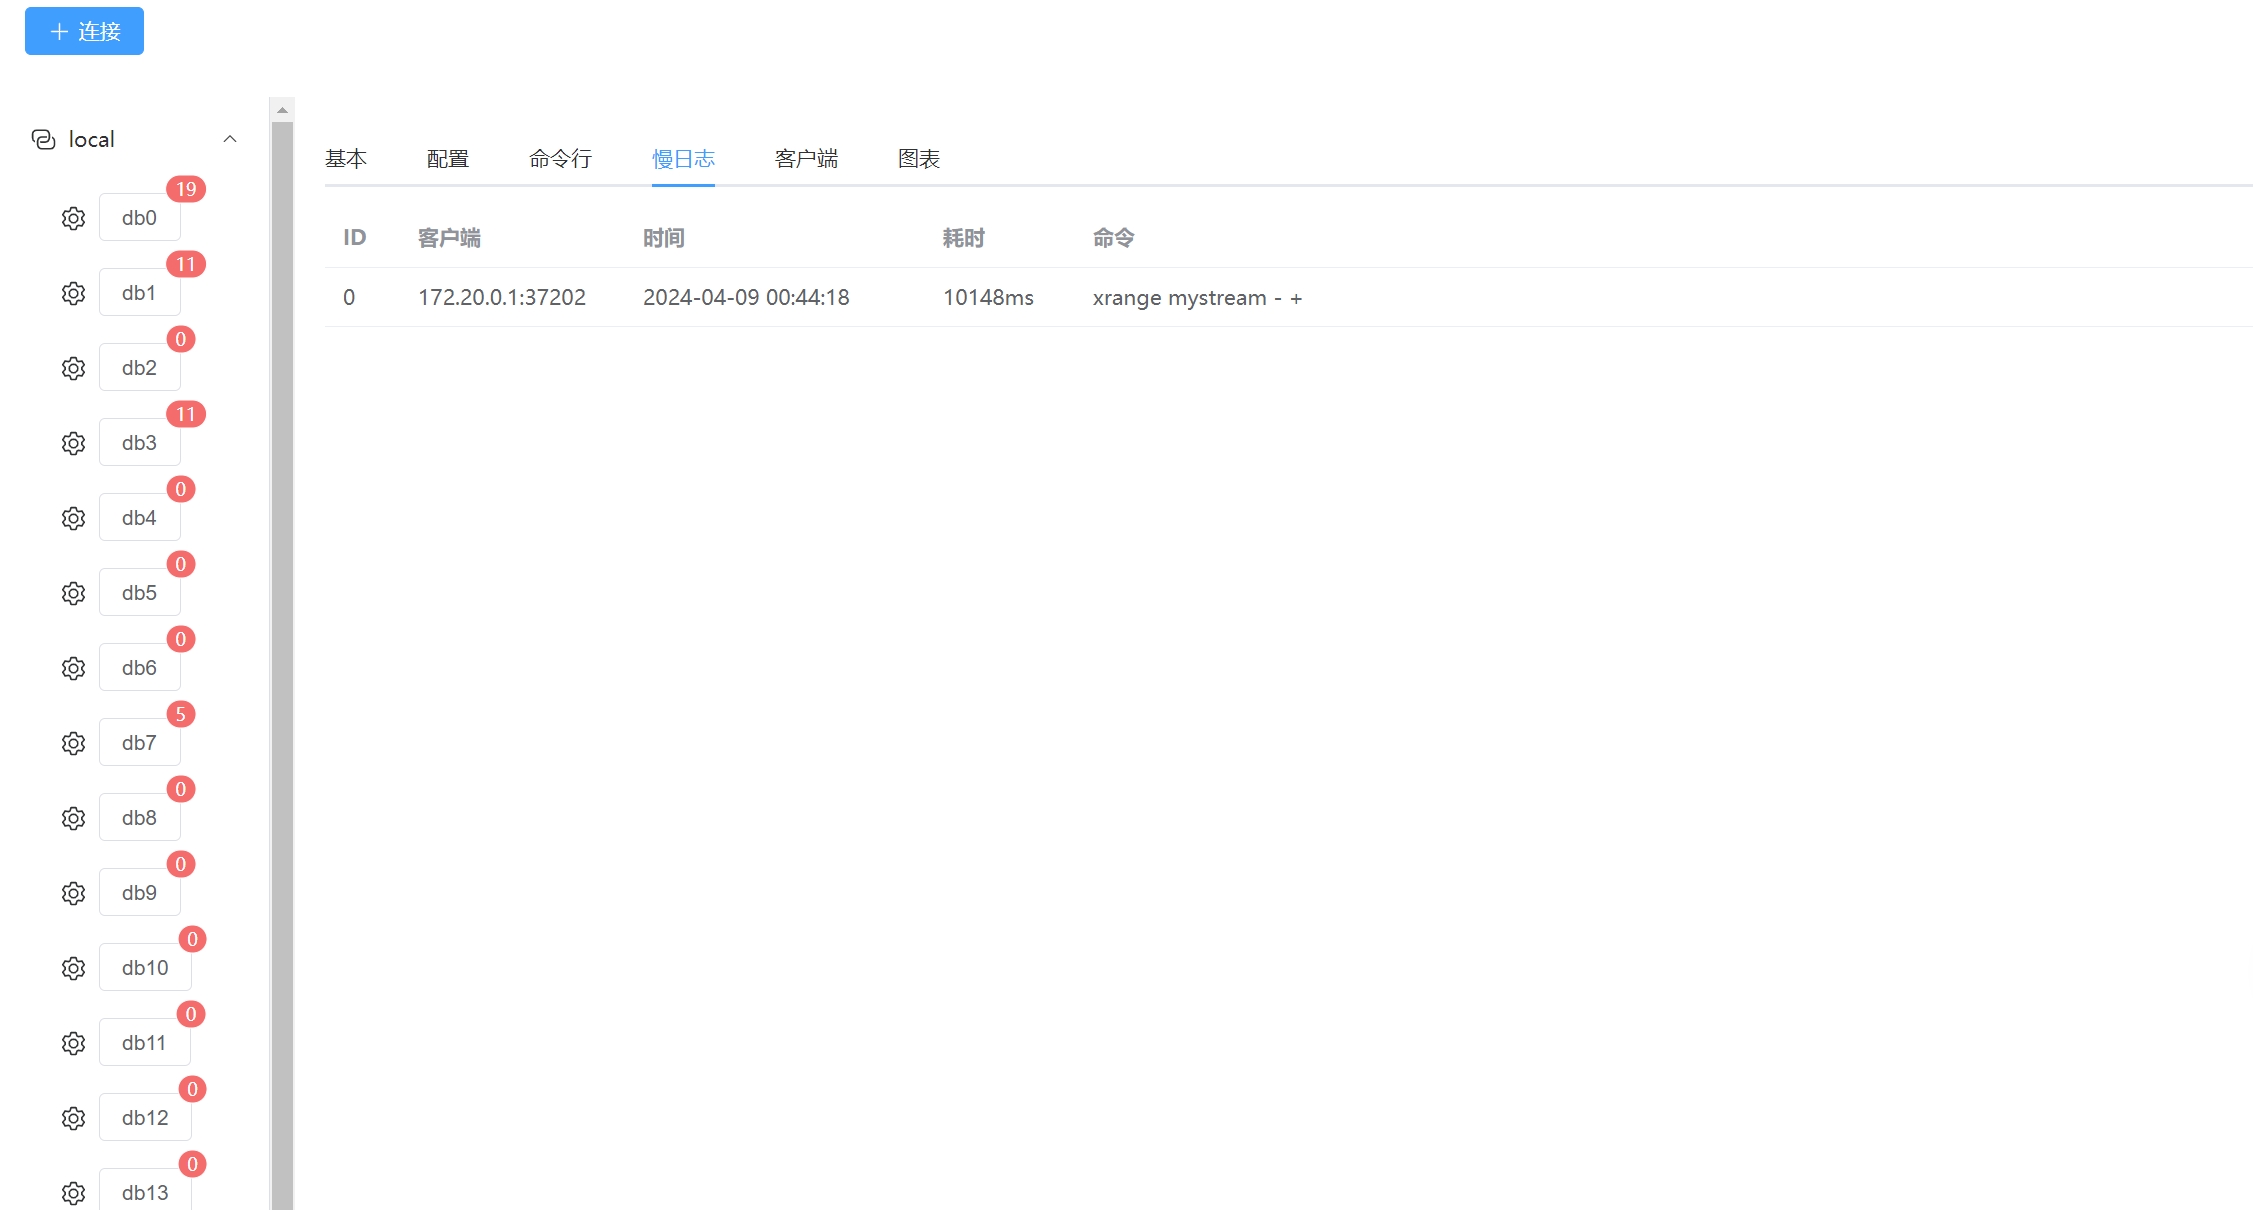Open the gear settings for db12

[73, 1118]
